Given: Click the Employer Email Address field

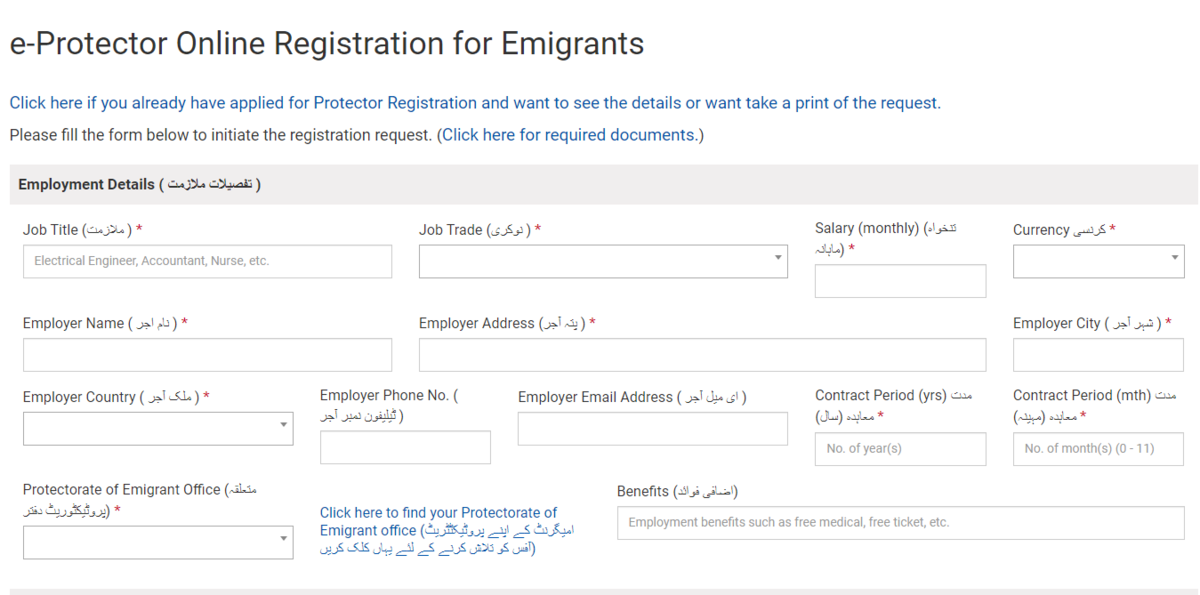Looking at the screenshot, I should 652,429.
